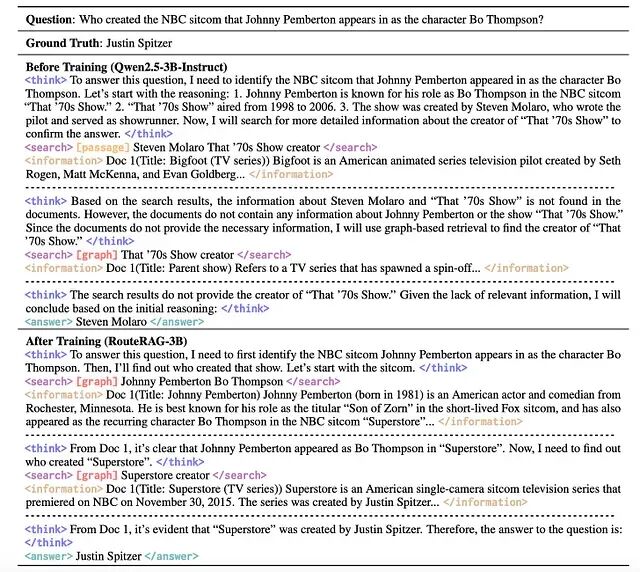The height and width of the screenshot is (572, 640).
Task: Click the "<answer>" tag before "Steven Molaro"
Action: coord(49,322)
